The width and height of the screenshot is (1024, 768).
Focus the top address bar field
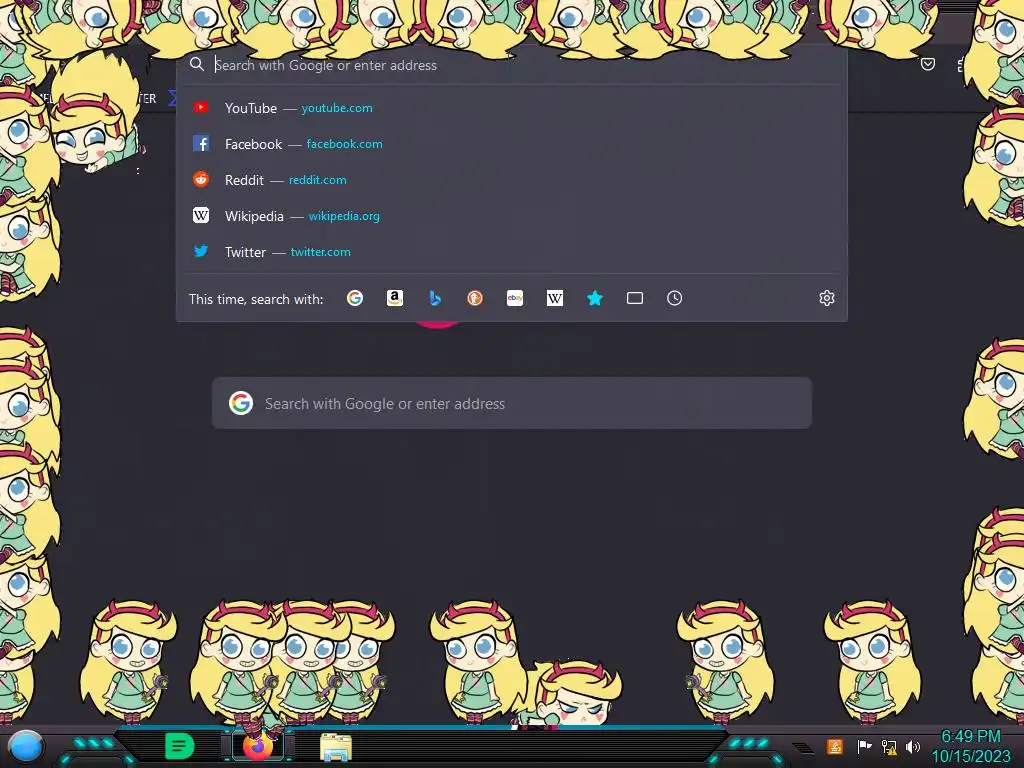click(x=511, y=65)
